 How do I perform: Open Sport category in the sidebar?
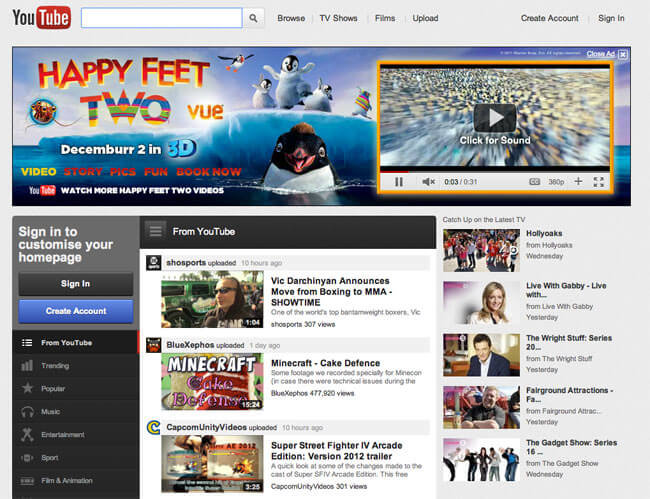(50, 457)
